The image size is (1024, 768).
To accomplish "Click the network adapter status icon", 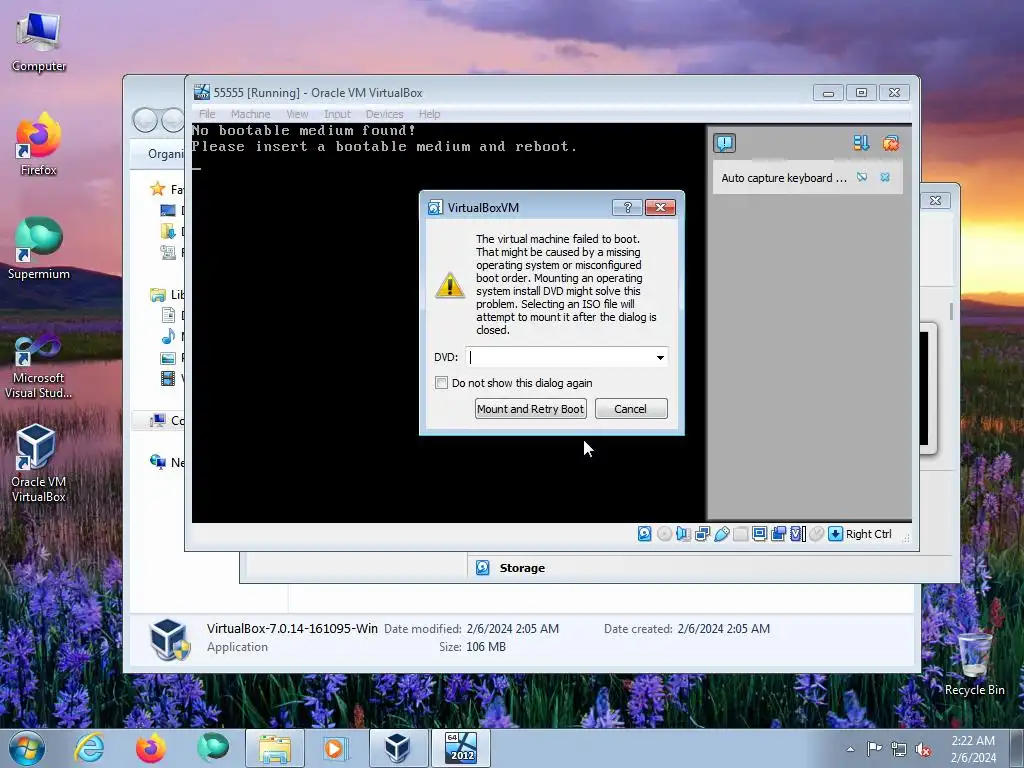I will (703, 534).
